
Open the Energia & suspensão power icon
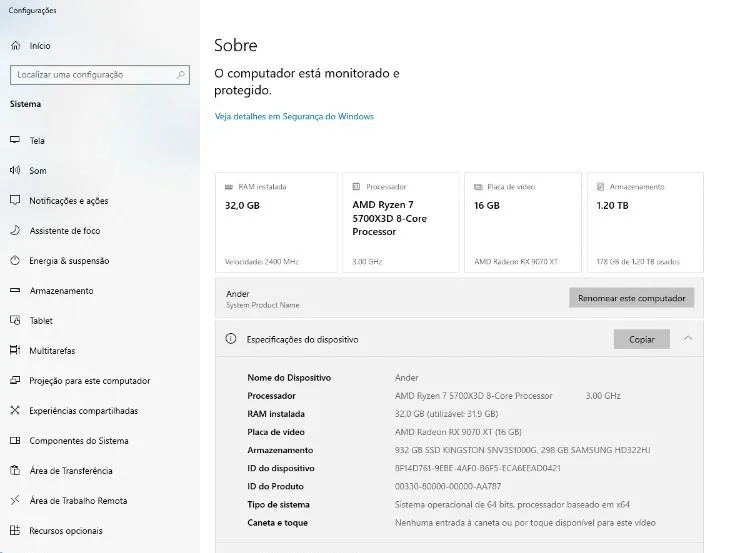pos(15,260)
